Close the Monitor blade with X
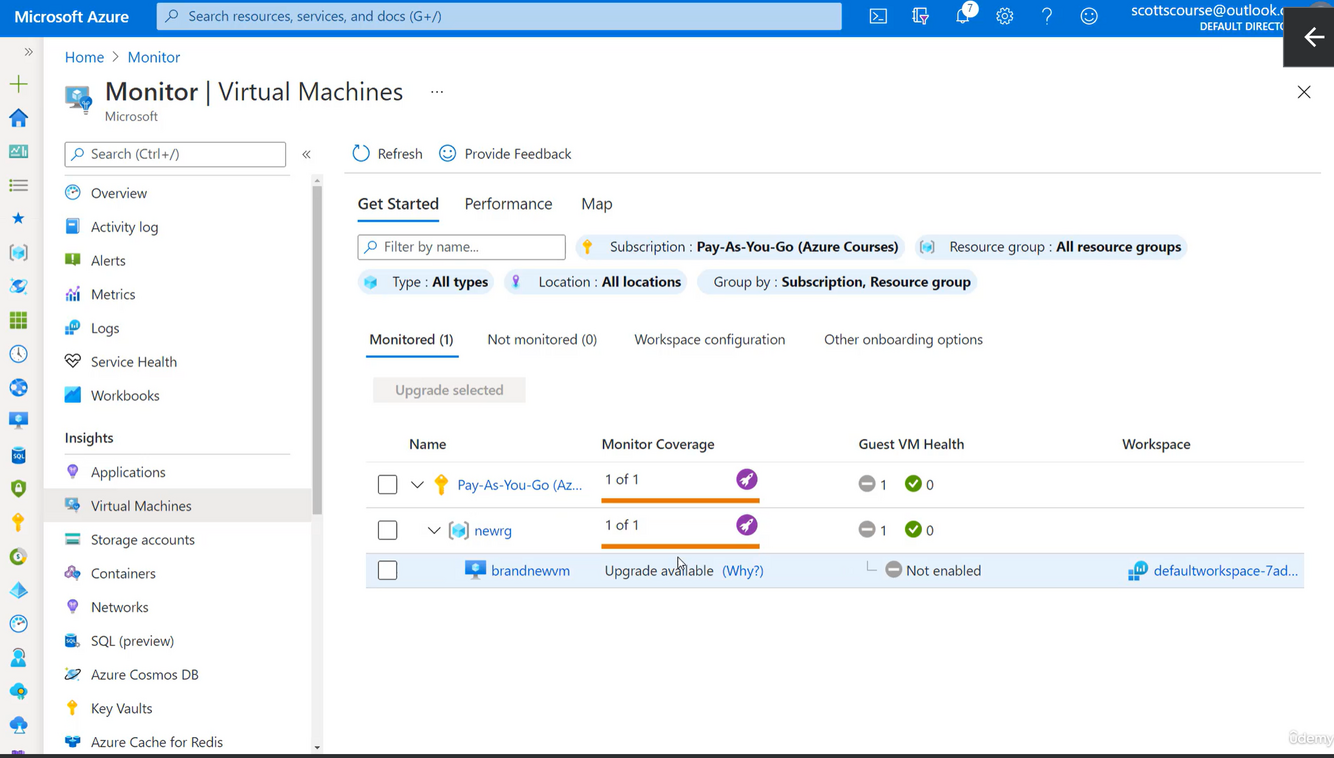This screenshot has height=758, width=1334. [x=1304, y=92]
